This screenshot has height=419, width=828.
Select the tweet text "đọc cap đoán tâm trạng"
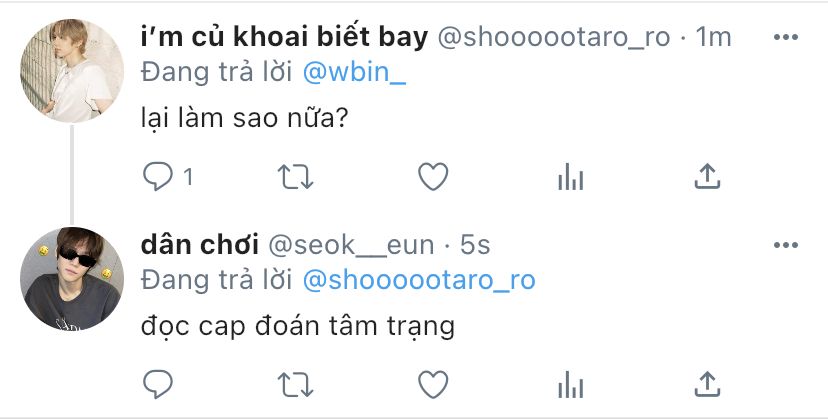[298, 326]
